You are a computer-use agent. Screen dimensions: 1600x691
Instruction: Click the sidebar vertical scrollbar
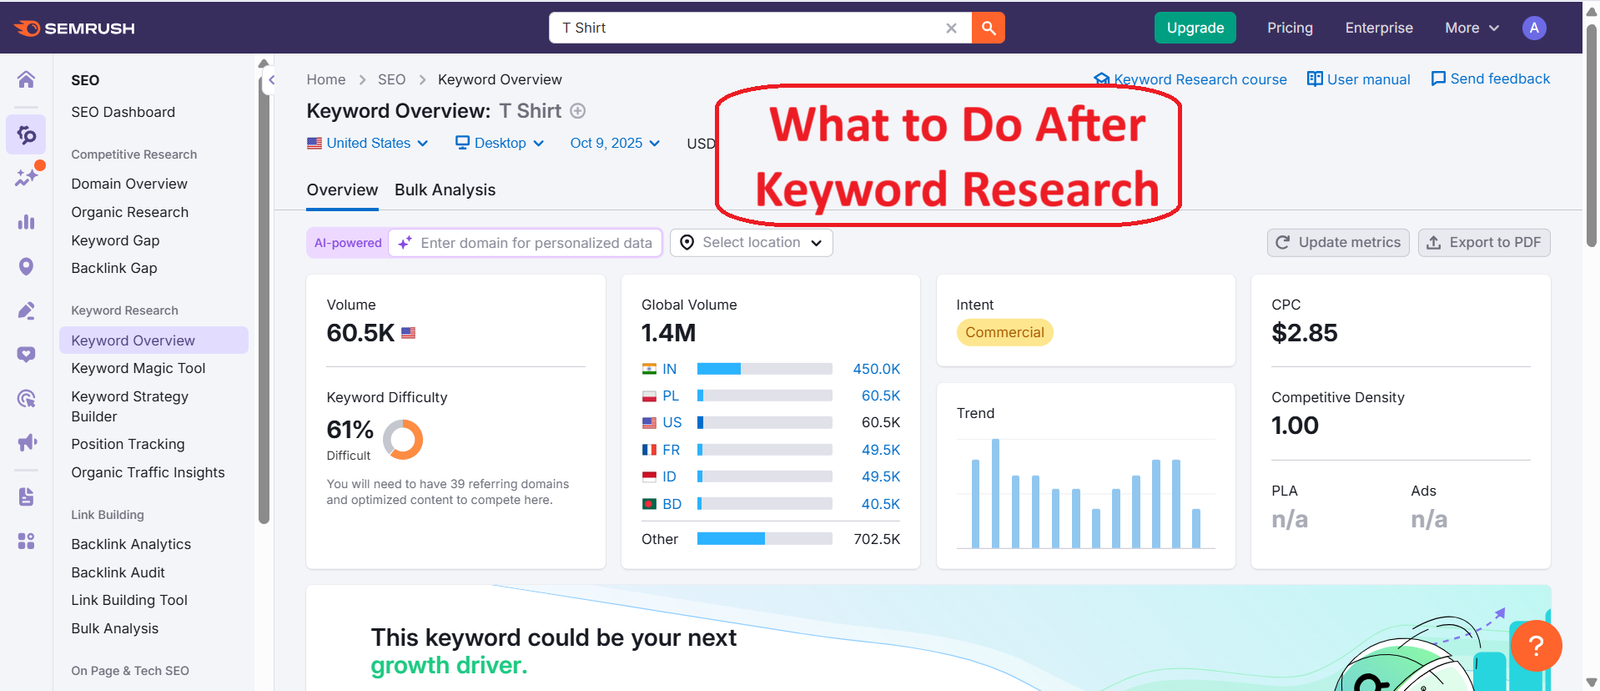click(x=264, y=300)
